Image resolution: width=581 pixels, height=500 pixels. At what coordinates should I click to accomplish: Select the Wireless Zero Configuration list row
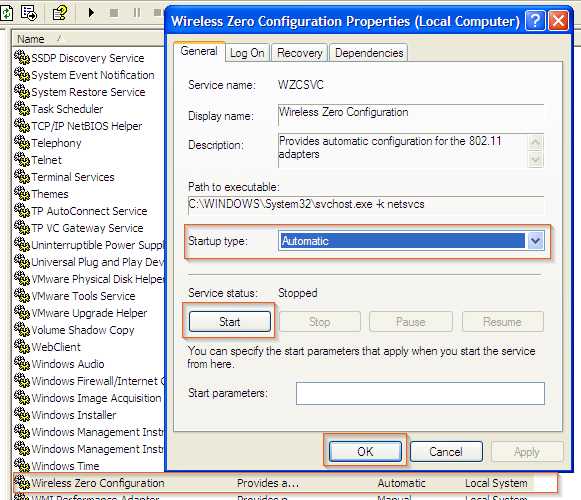tap(285, 483)
